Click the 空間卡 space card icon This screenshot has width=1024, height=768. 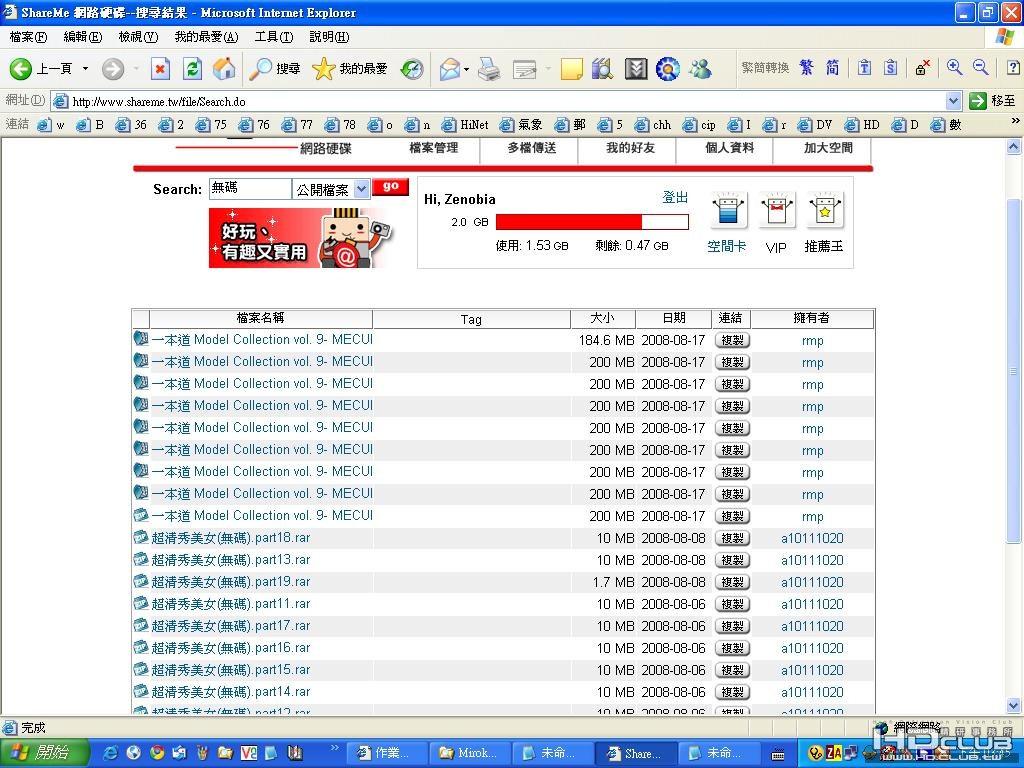(728, 210)
